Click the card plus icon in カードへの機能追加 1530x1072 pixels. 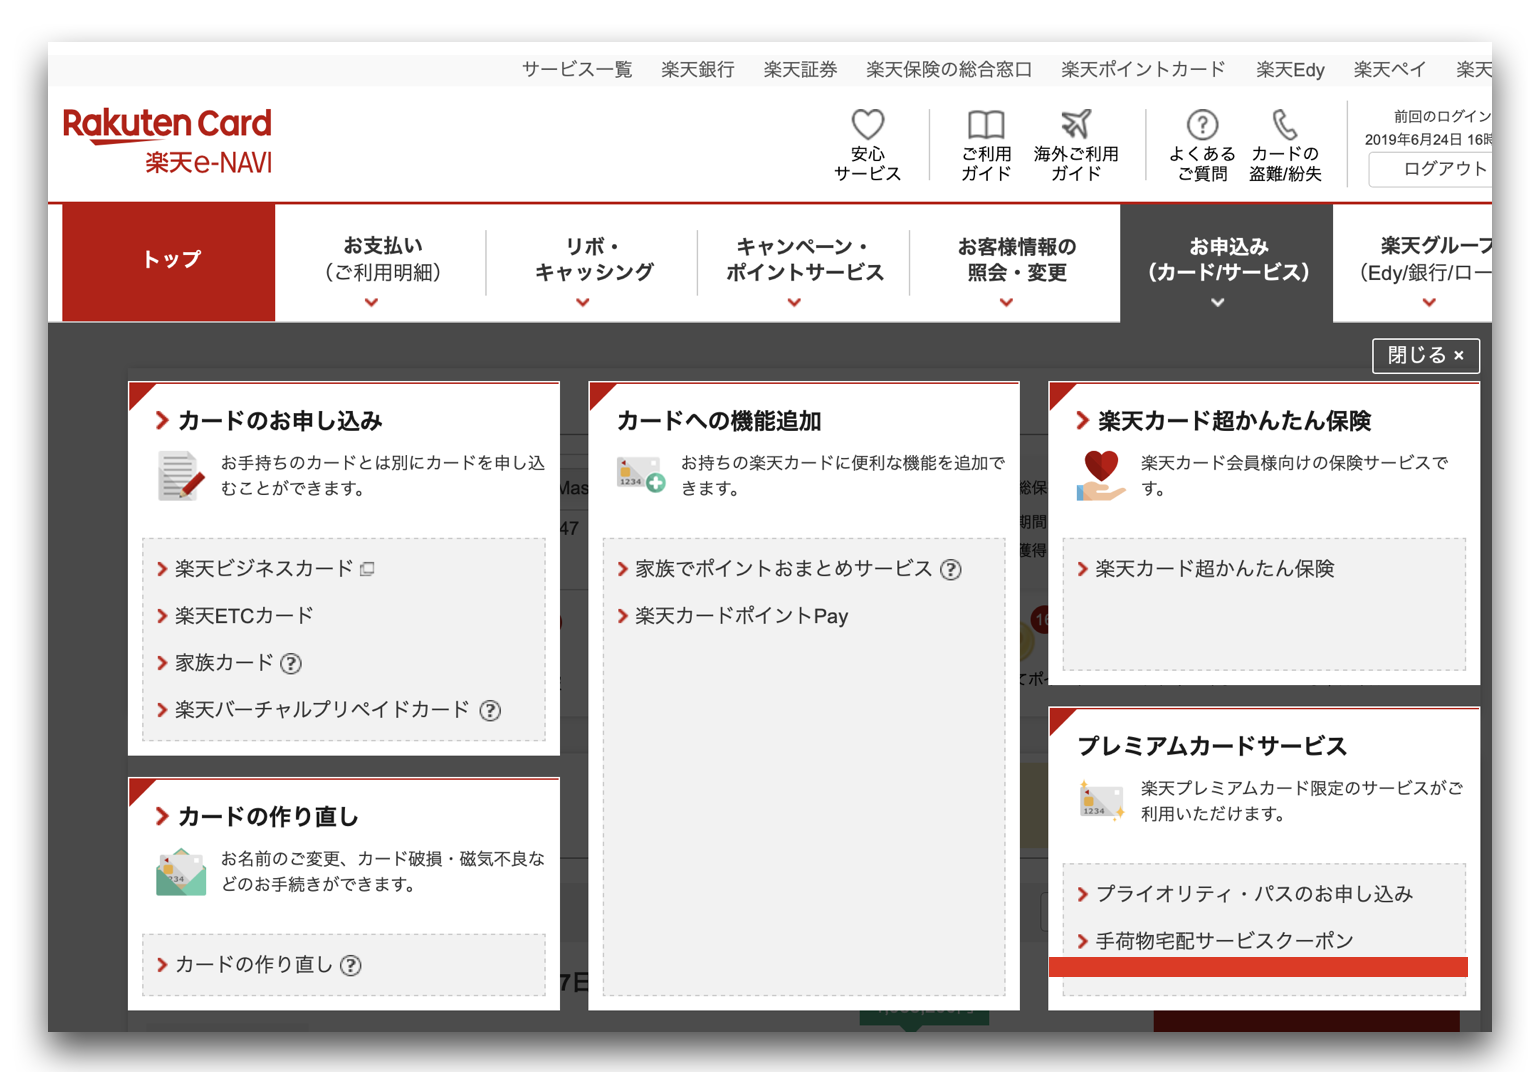click(x=641, y=475)
